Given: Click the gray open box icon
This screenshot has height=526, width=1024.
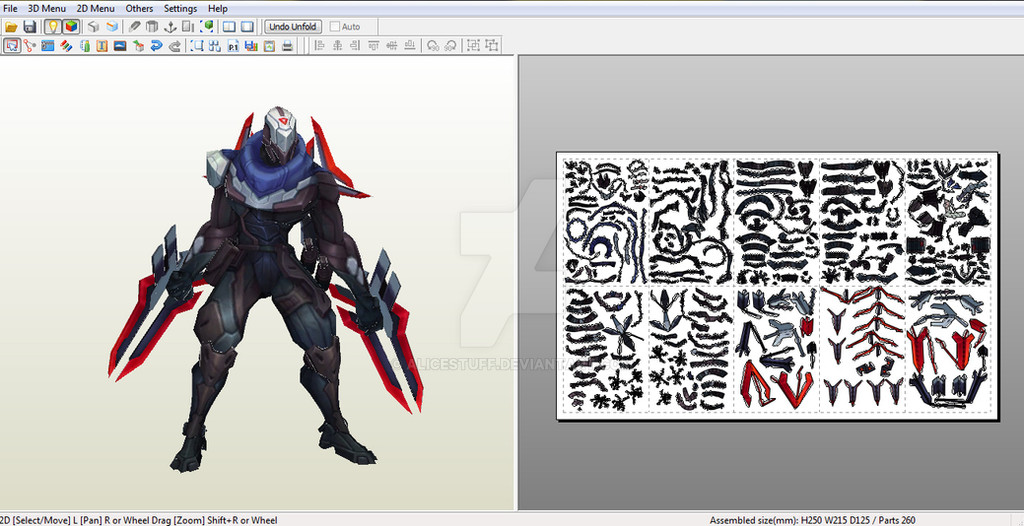Looking at the screenshot, I should coord(152,27).
